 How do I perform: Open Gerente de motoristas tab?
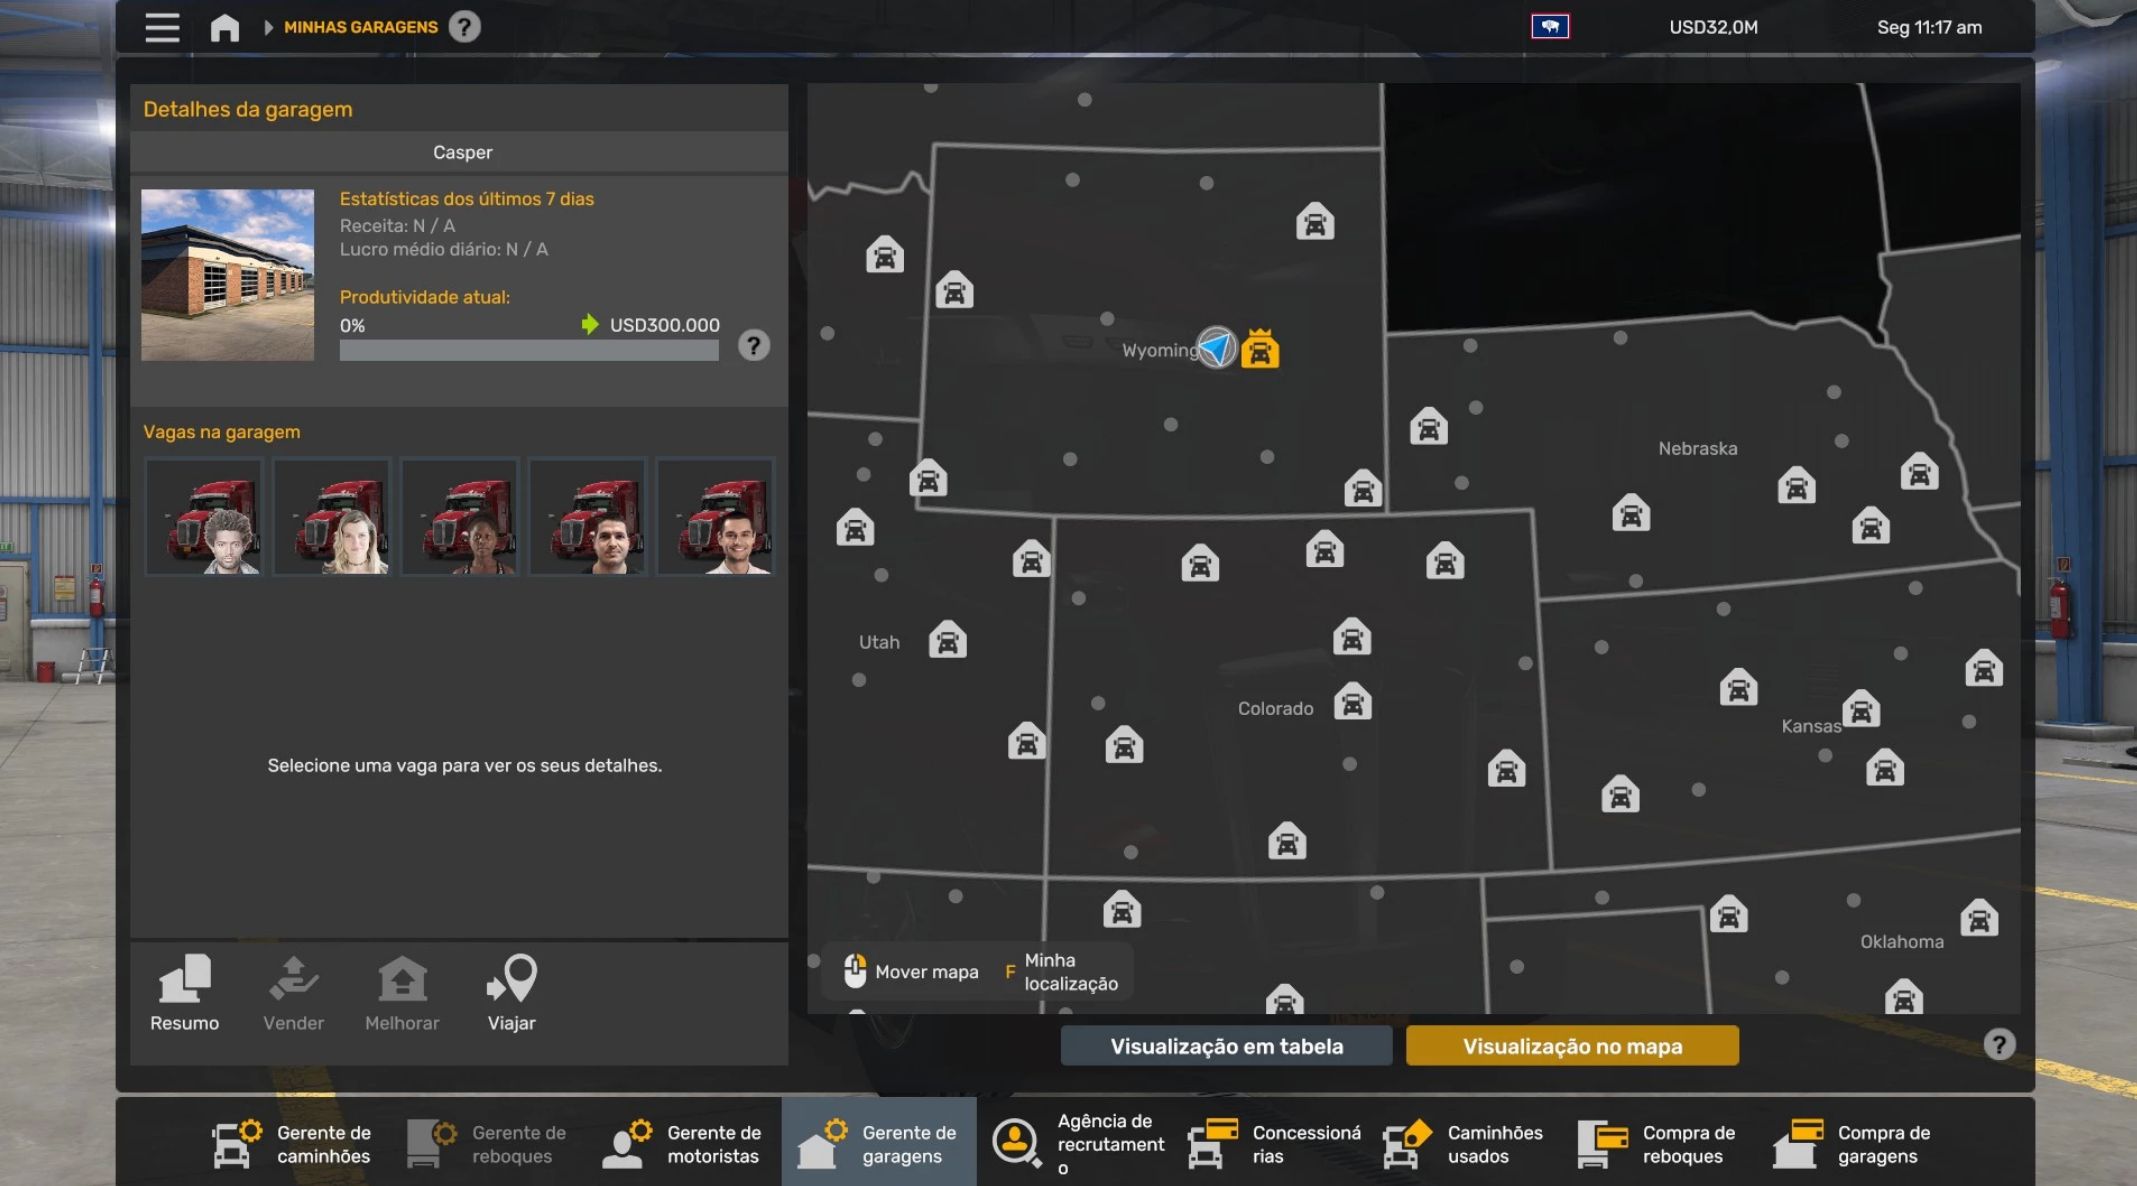coord(683,1144)
